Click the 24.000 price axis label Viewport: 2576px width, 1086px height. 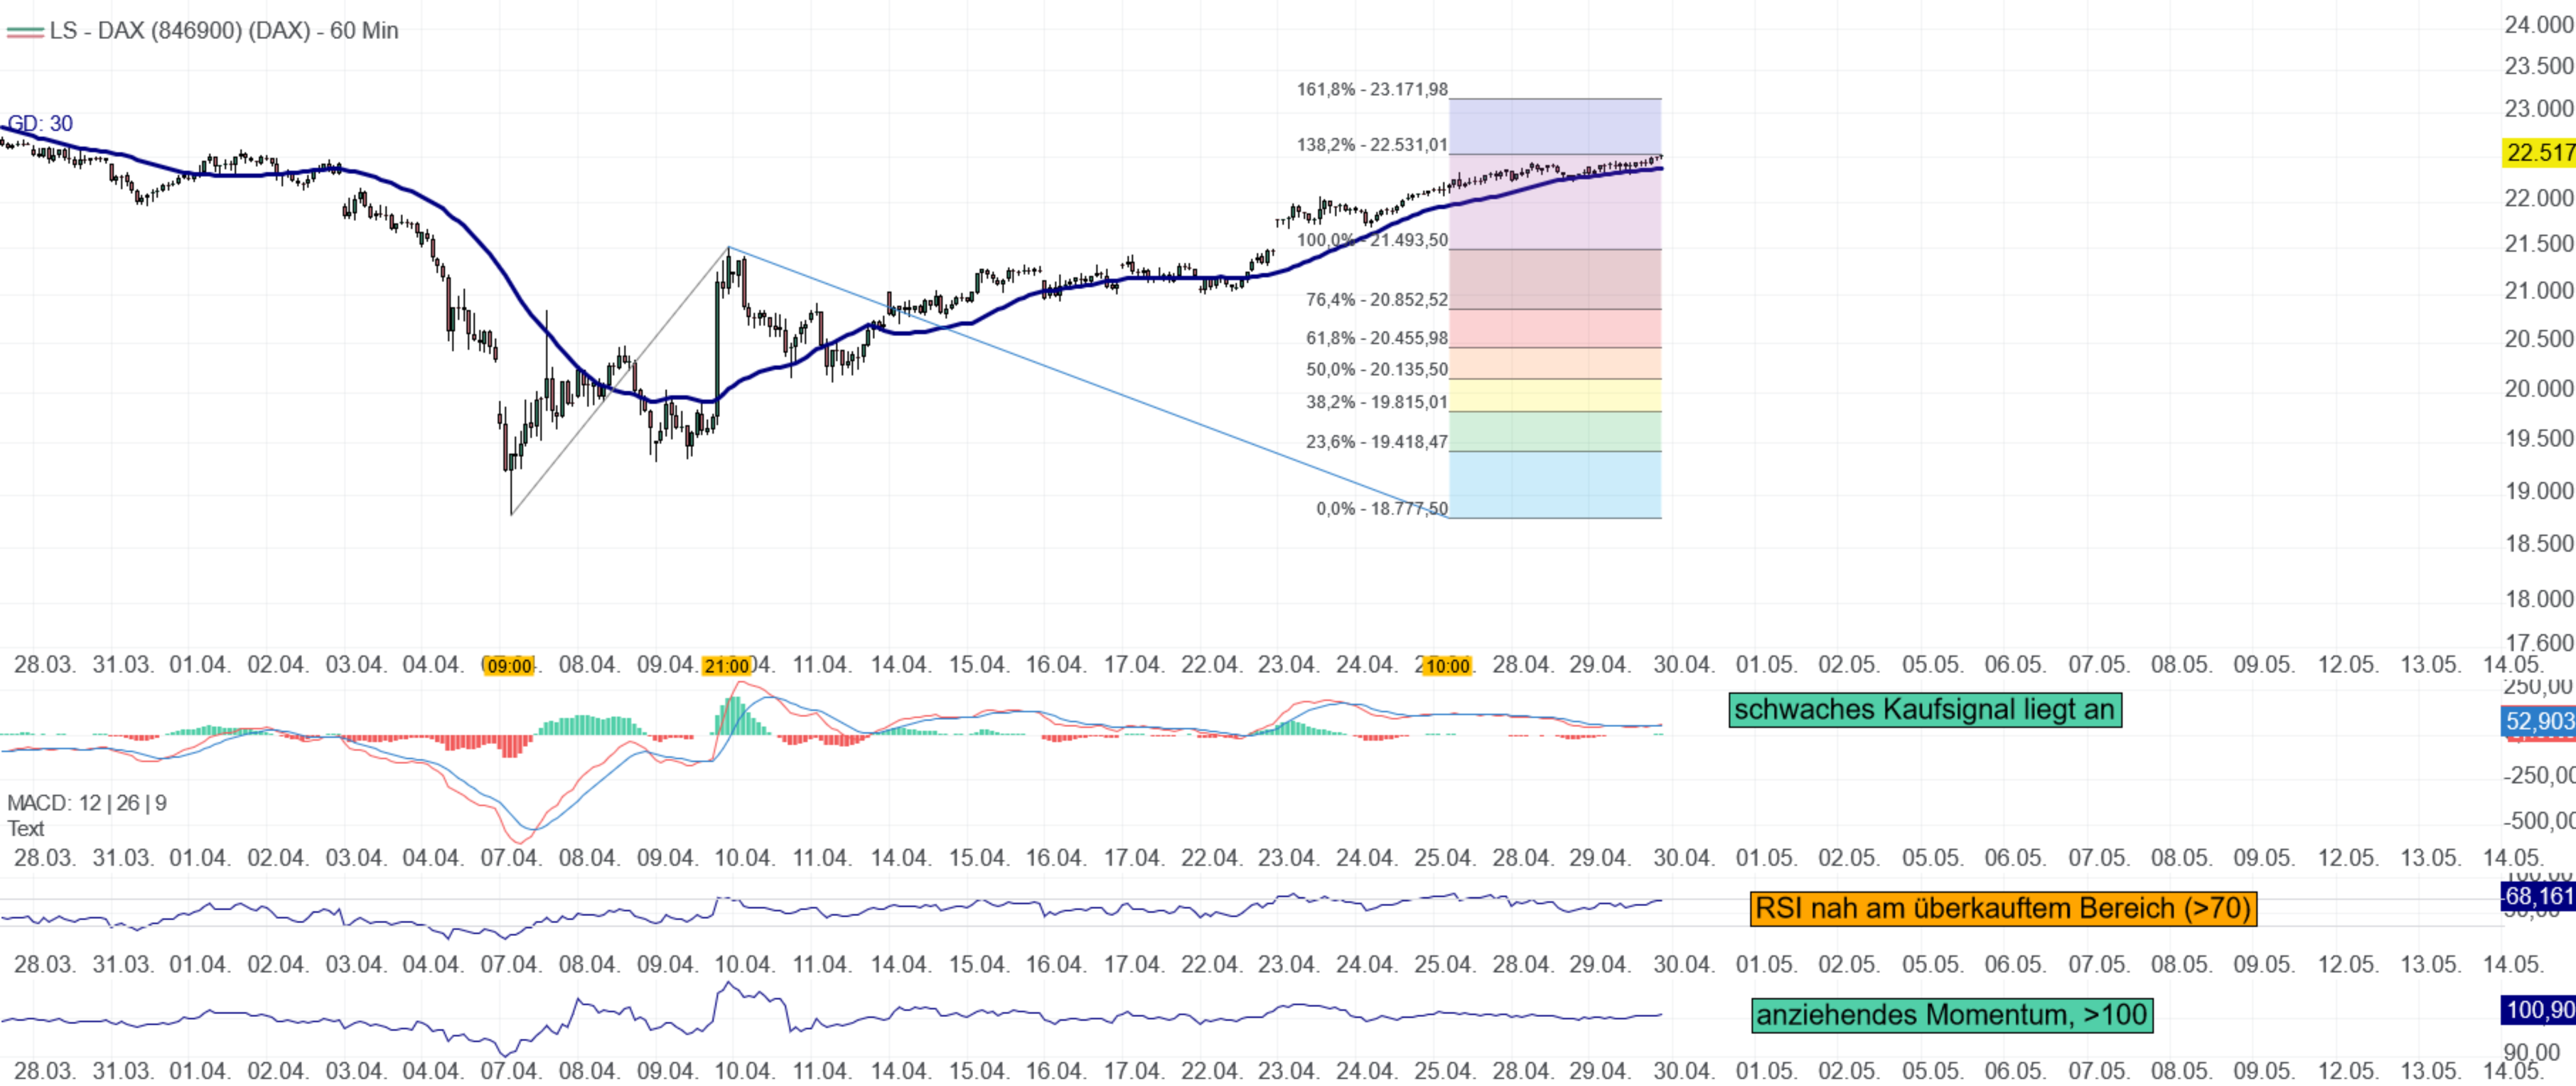click(2539, 25)
